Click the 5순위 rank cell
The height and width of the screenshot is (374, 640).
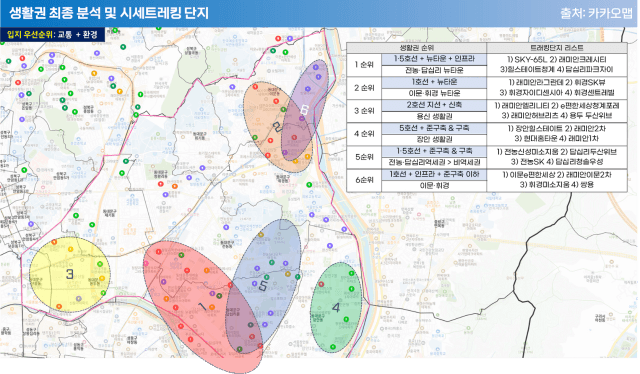(364, 157)
